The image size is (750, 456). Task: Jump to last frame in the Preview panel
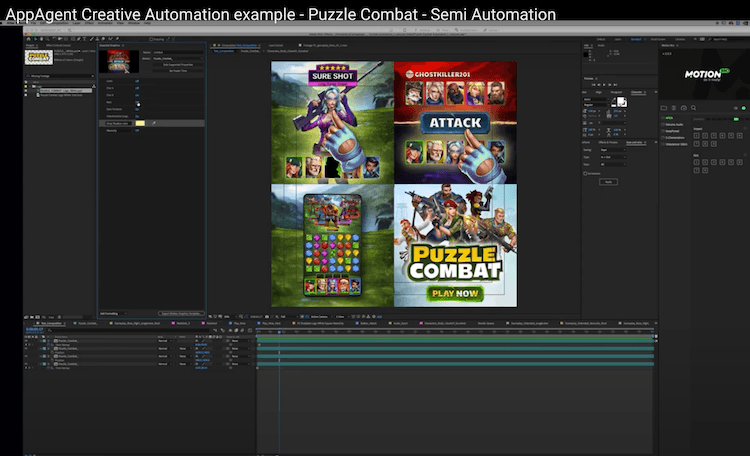615,85
